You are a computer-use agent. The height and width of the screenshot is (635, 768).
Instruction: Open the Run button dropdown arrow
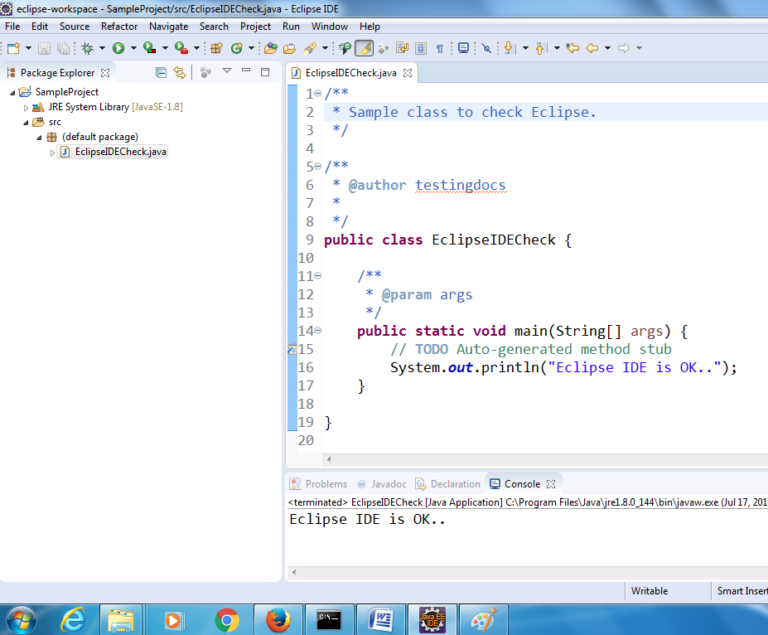(132, 48)
